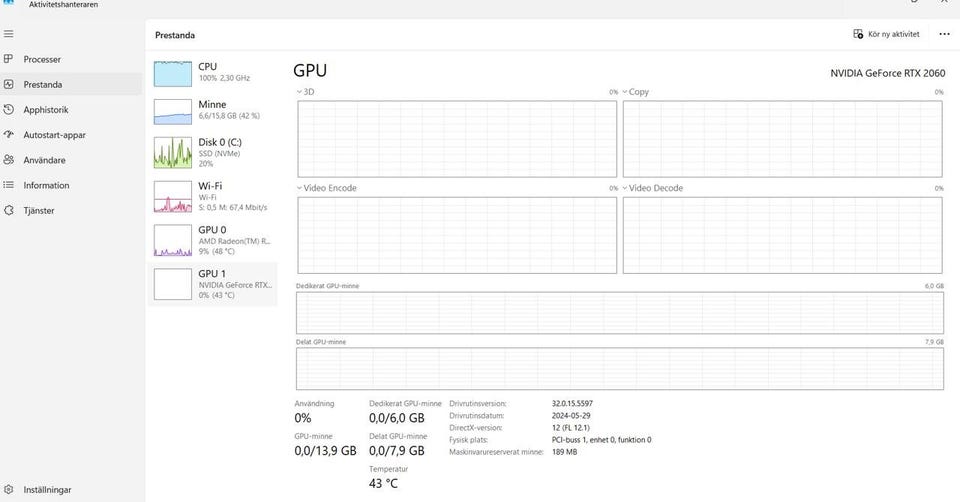The height and width of the screenshot is (502, 960).
Task: Open the Video Decode dropdown
Action: pos(624,188)
